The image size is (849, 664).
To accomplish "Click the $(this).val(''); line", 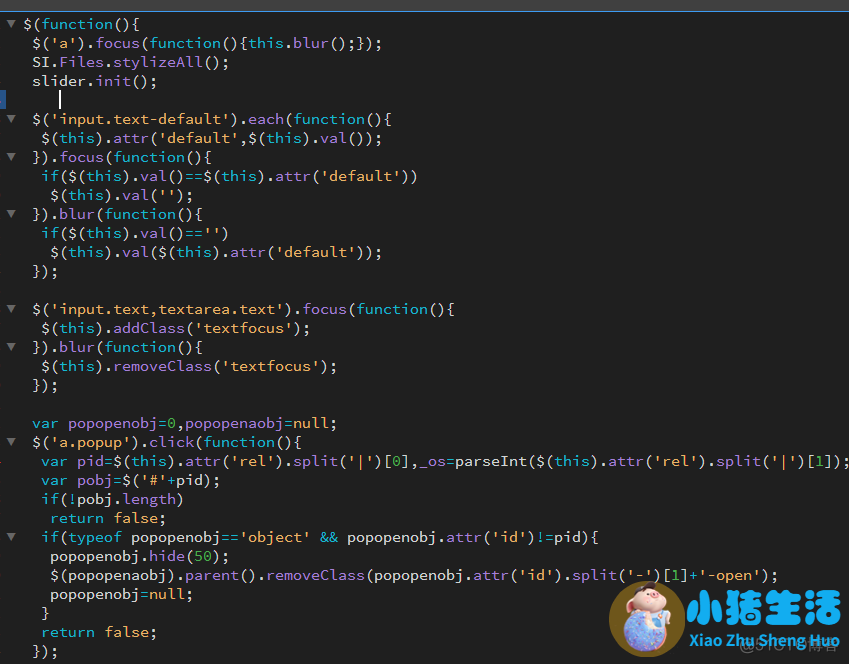I will pos(121,195).
